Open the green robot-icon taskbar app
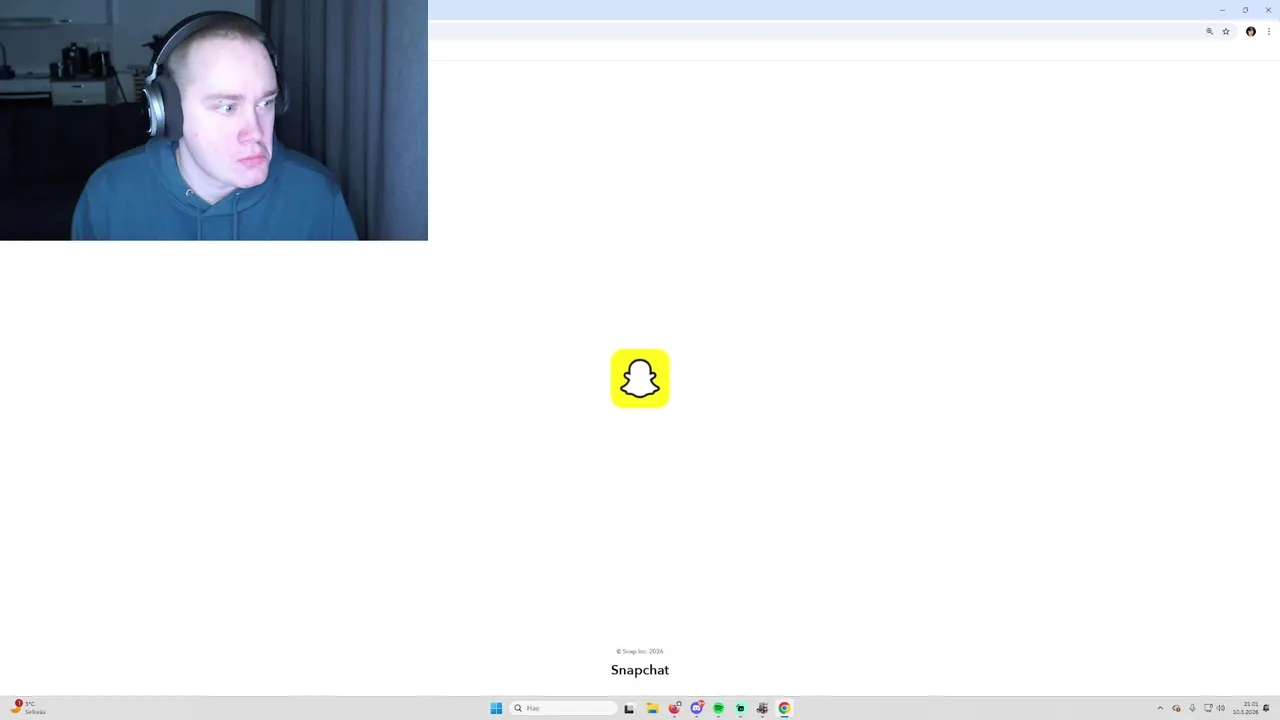This screenshot has width=1280, height=720. 740,708
